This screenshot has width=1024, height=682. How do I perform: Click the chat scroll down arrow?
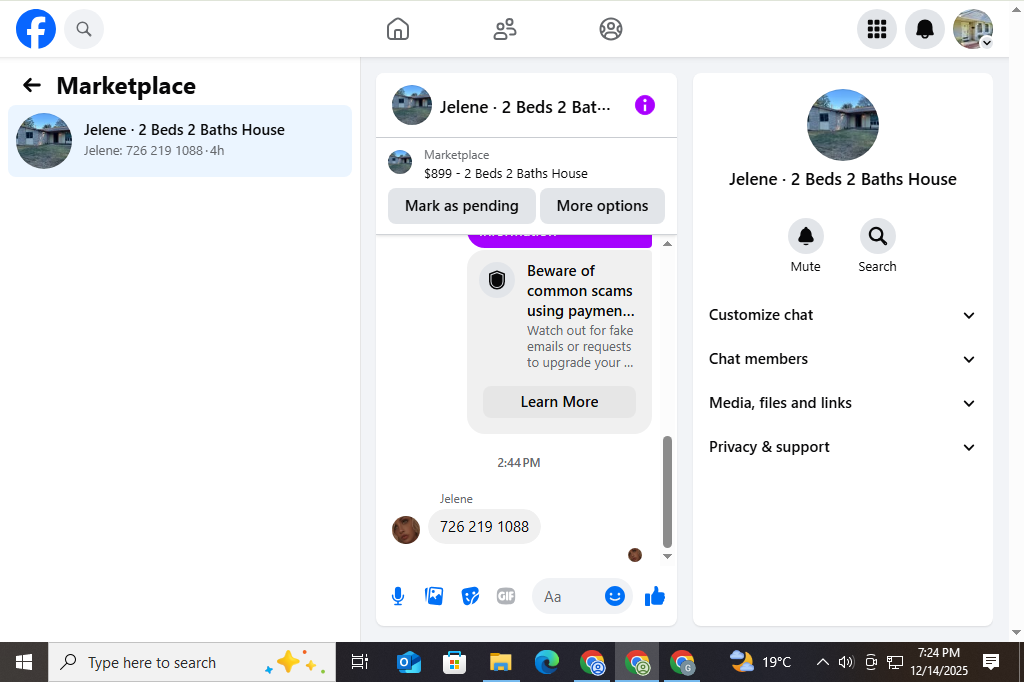pyautogui.click(x=667, y=557)
